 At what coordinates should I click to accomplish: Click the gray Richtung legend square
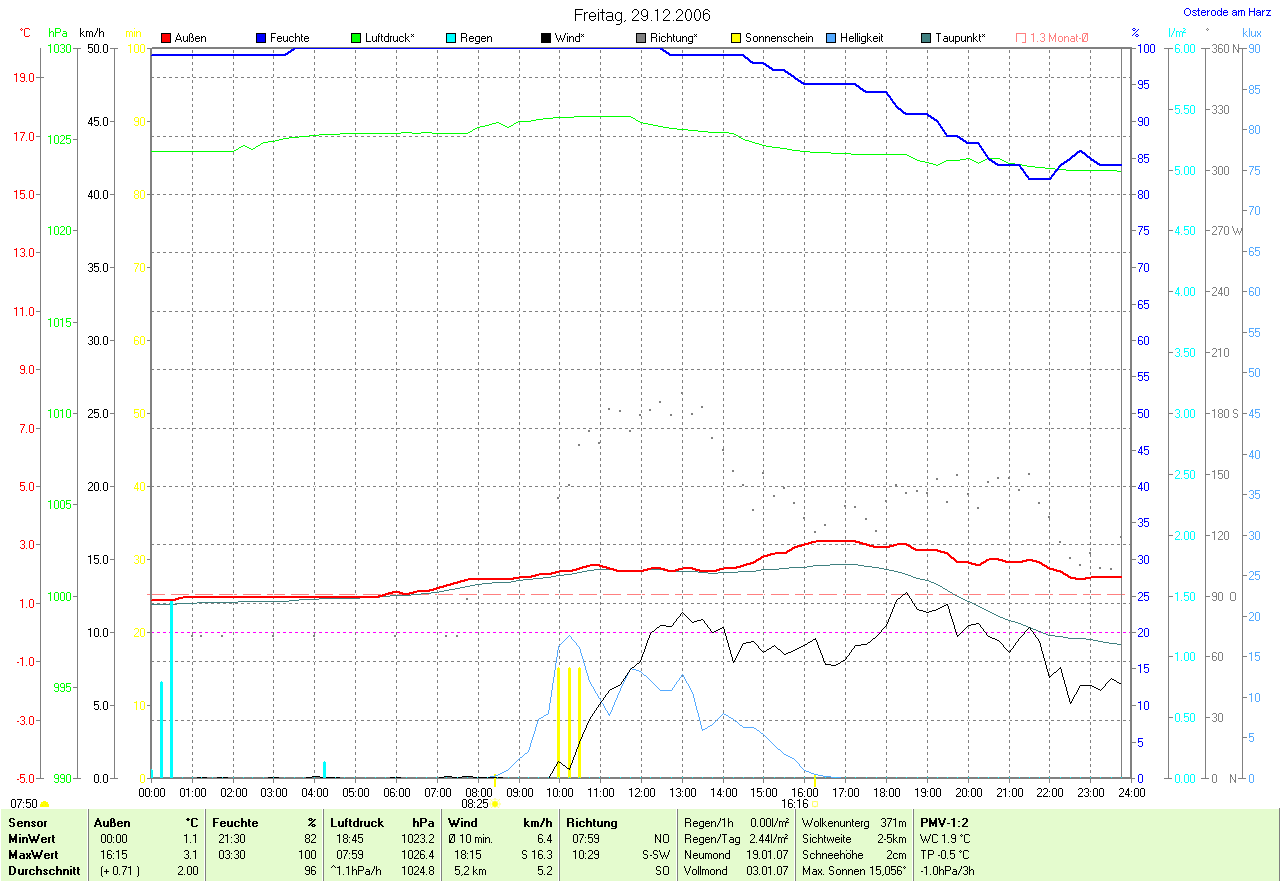pos(641,38)
